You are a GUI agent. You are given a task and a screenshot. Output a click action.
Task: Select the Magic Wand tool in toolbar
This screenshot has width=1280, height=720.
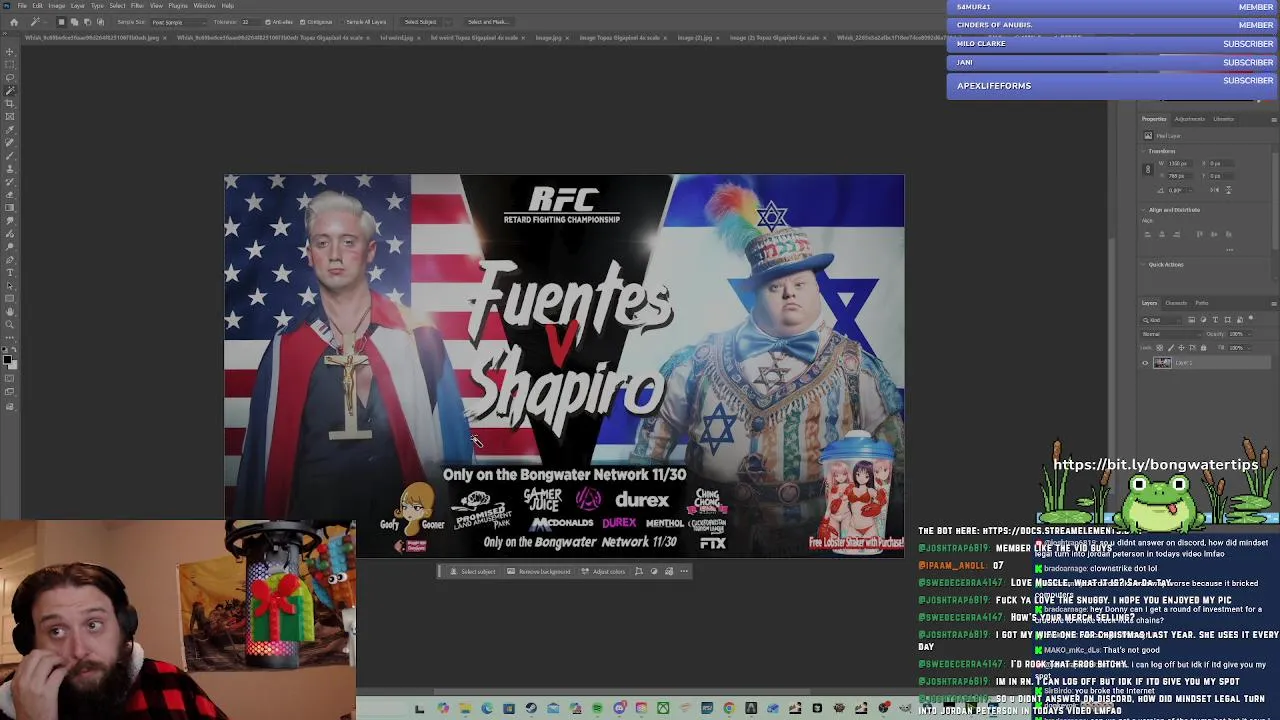pyautogui.click(x=10, y=90)
